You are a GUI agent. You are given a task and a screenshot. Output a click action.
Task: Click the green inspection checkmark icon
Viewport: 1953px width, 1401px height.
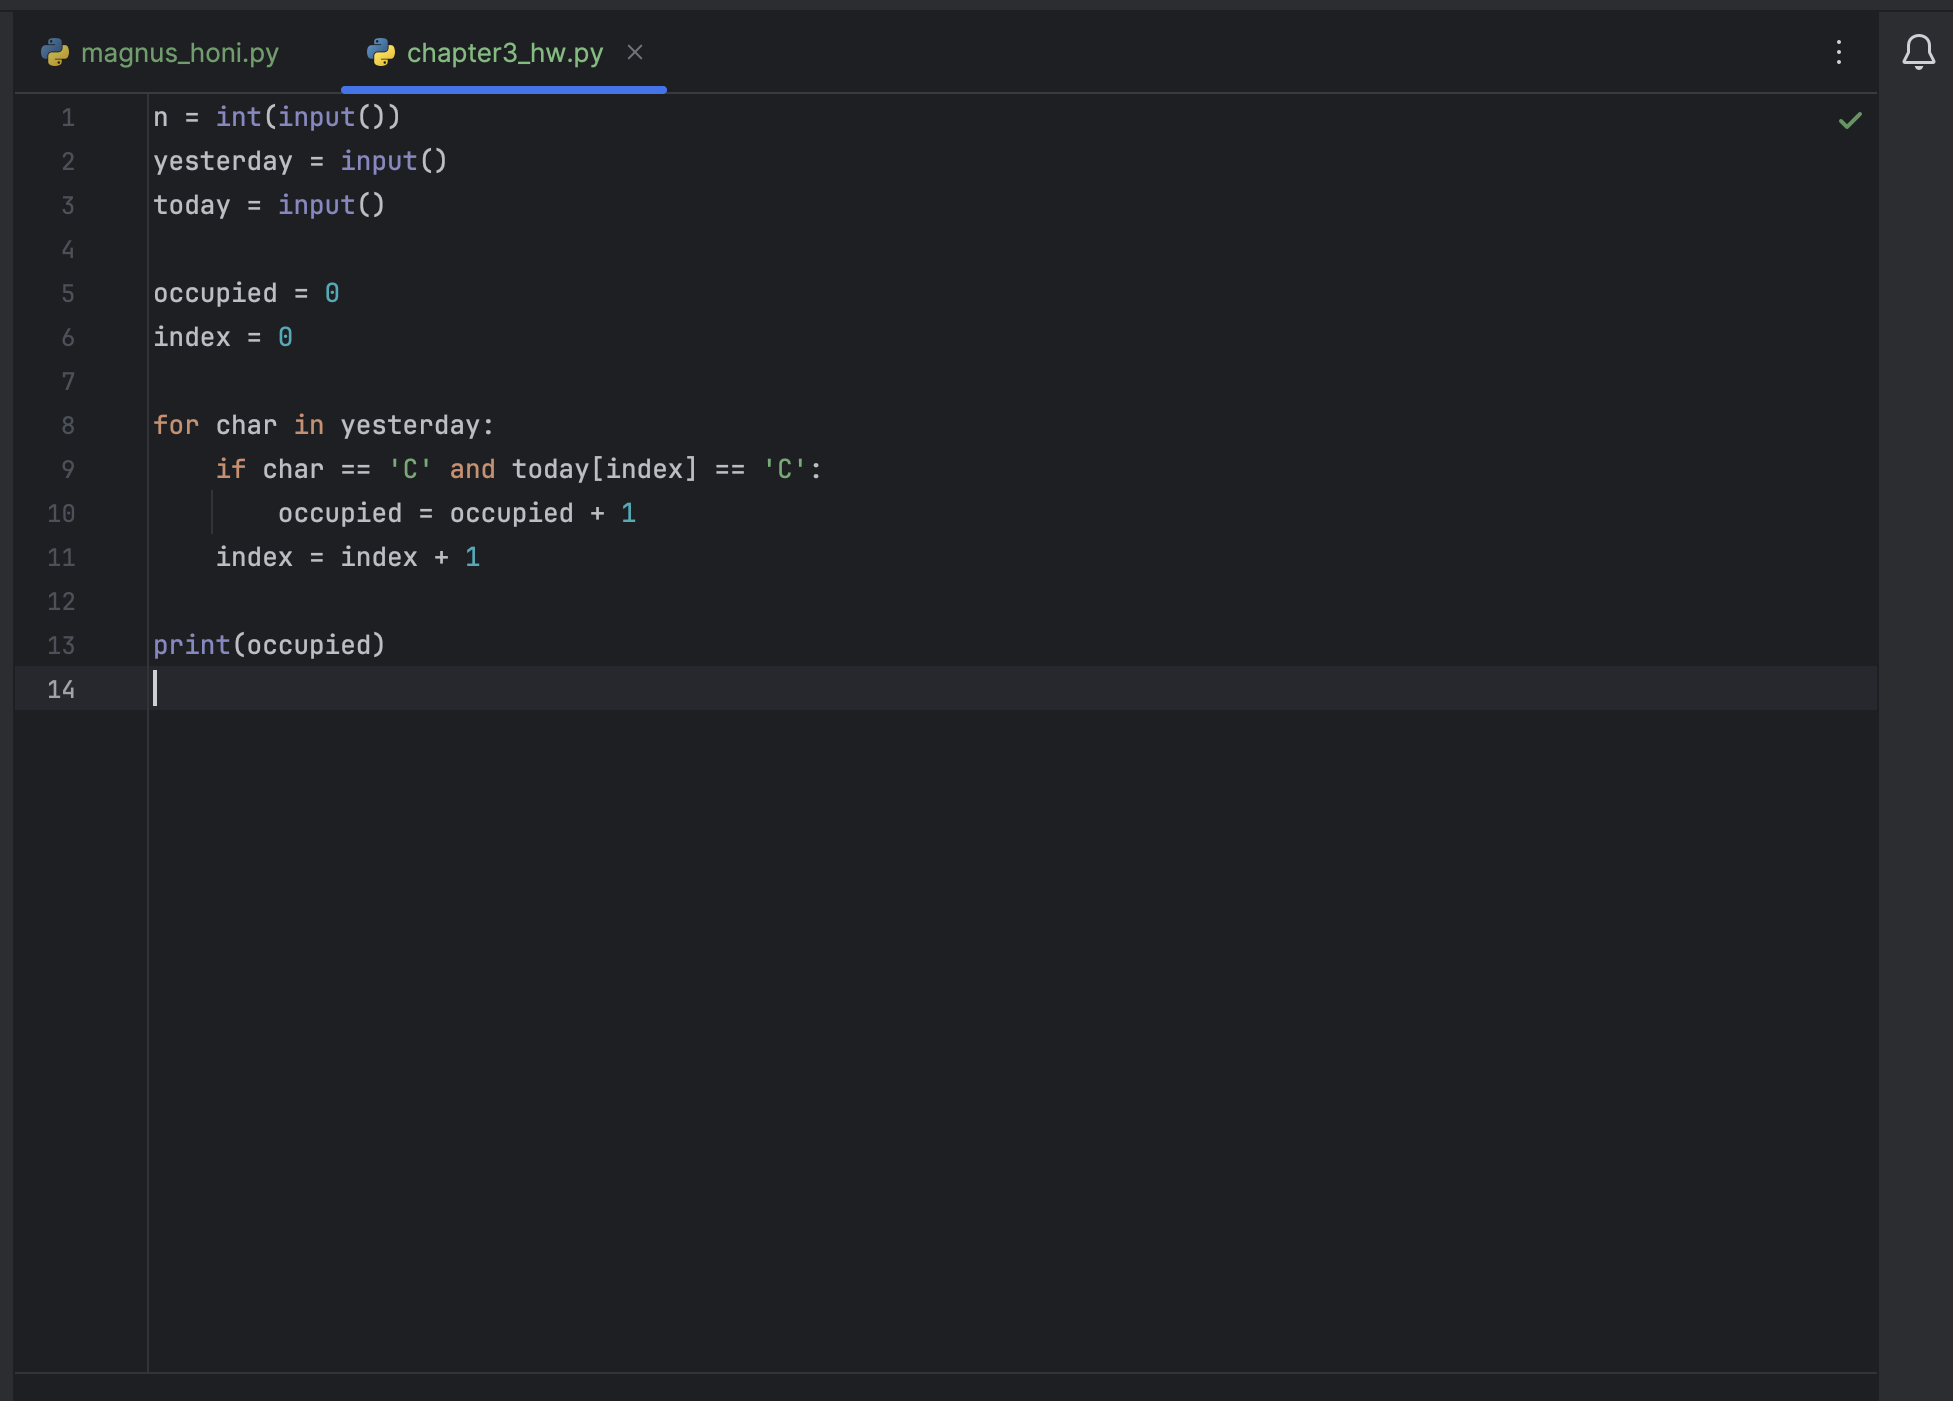point(1849,121)
